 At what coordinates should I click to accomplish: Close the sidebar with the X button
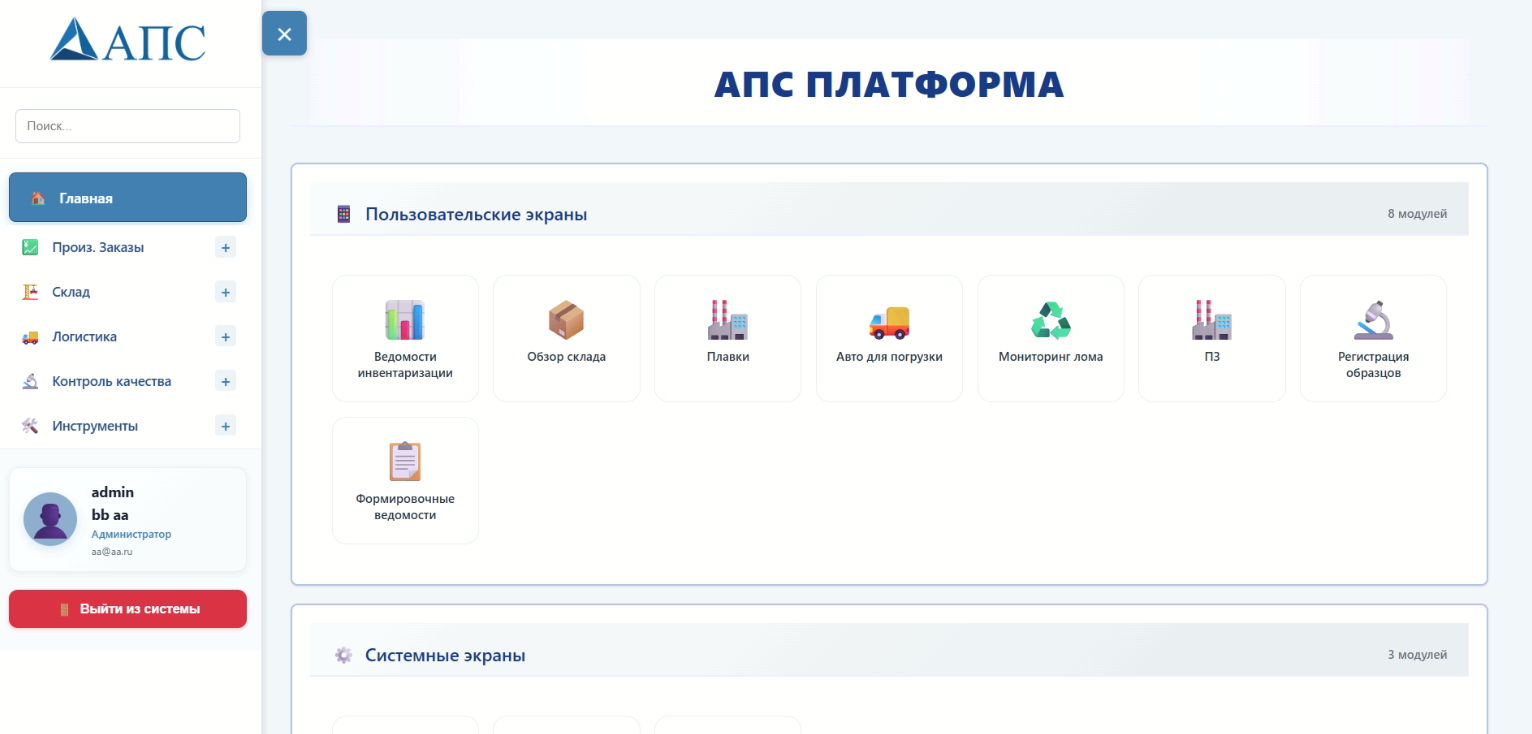(284, 34)
